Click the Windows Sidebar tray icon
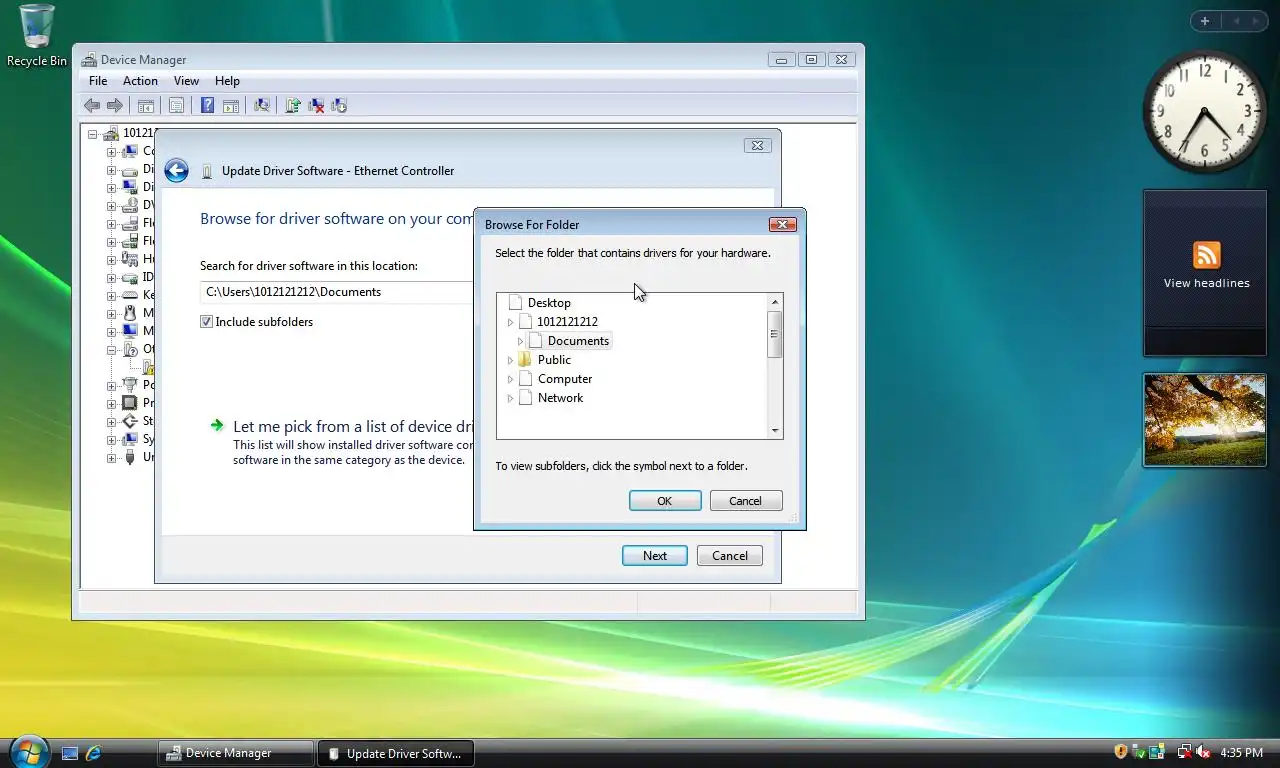1280x768 pixels. [x=1157, y=752]
